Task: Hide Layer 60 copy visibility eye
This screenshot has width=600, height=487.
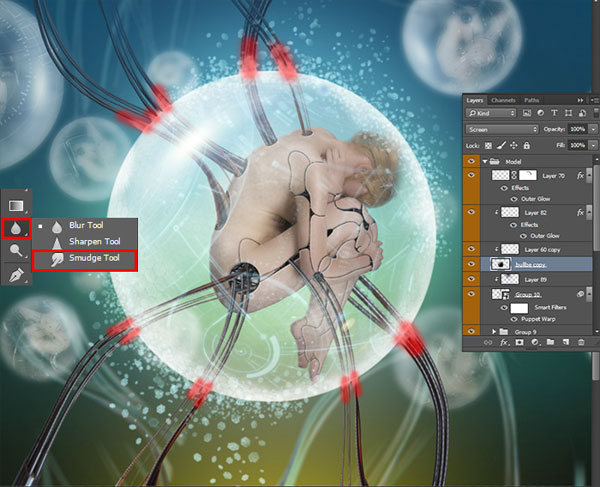Action: point(471,249)
